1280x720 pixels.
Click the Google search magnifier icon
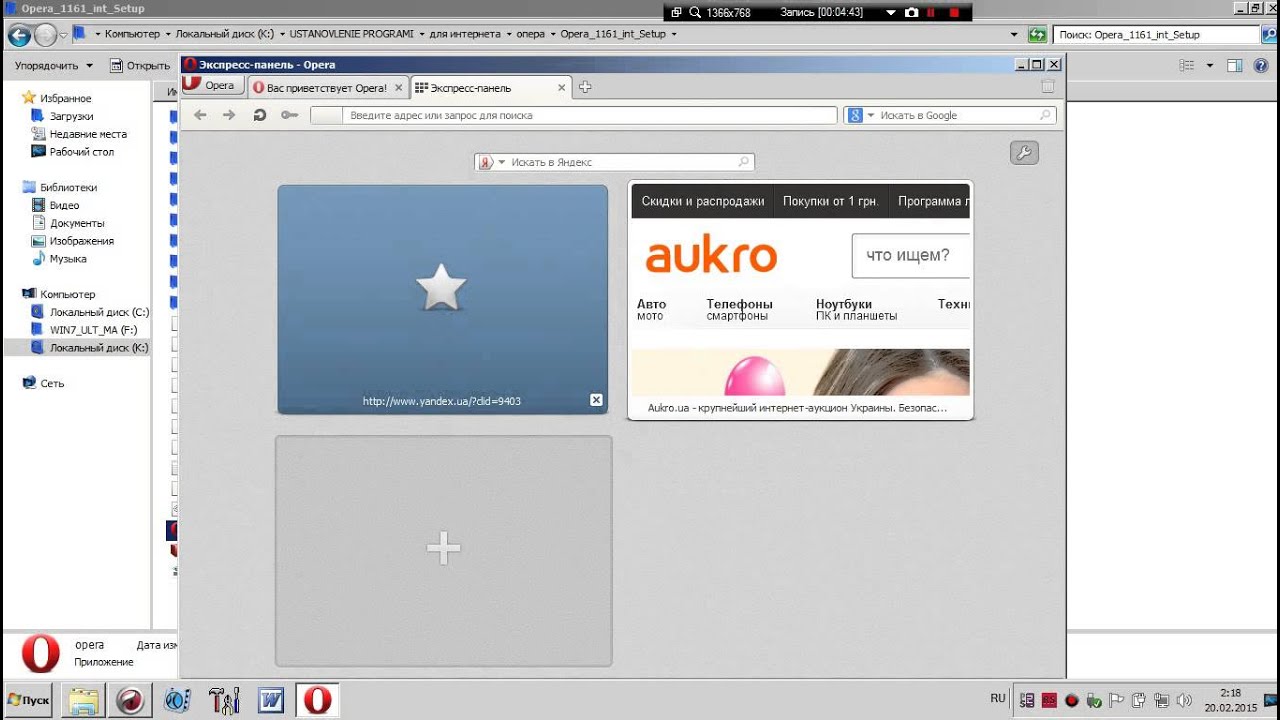pyautogui.click(x=1046, y=115)
